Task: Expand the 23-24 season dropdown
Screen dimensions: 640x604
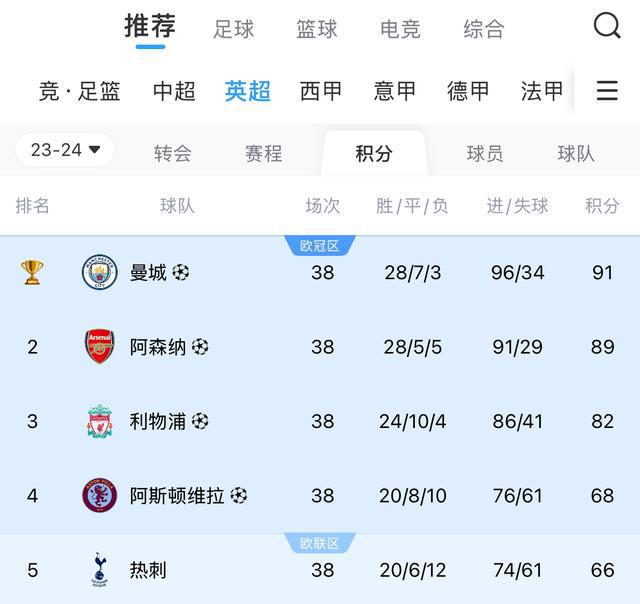Action: 65,150
